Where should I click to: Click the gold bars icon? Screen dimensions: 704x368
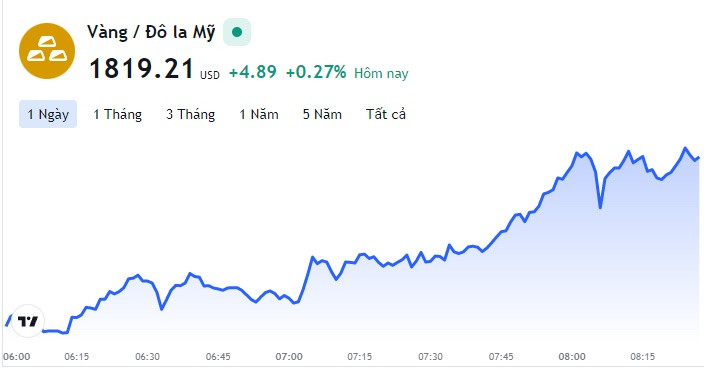click(47, 51)
